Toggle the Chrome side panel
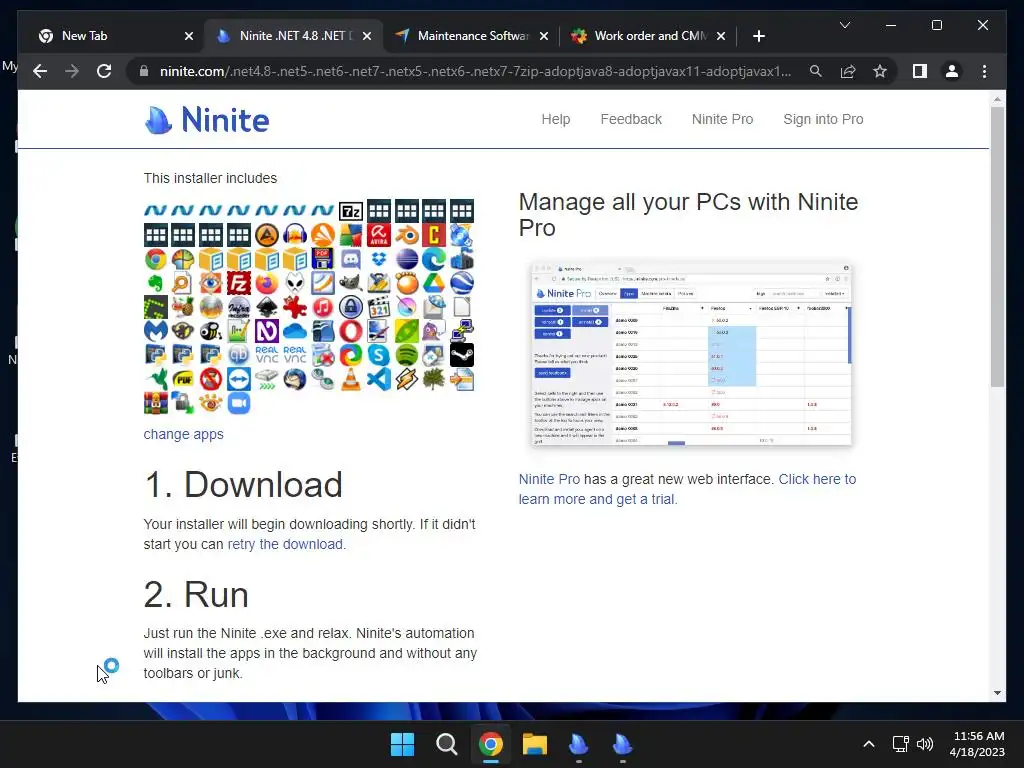The width and height of the screenshot is (1024, 768). point(920,71)
